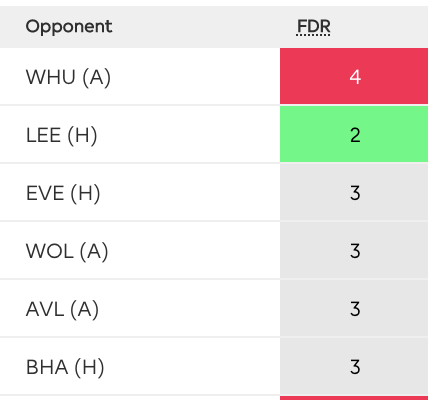Select the Opponent column header
428x400 pixels.
click(x=69, y=27)
